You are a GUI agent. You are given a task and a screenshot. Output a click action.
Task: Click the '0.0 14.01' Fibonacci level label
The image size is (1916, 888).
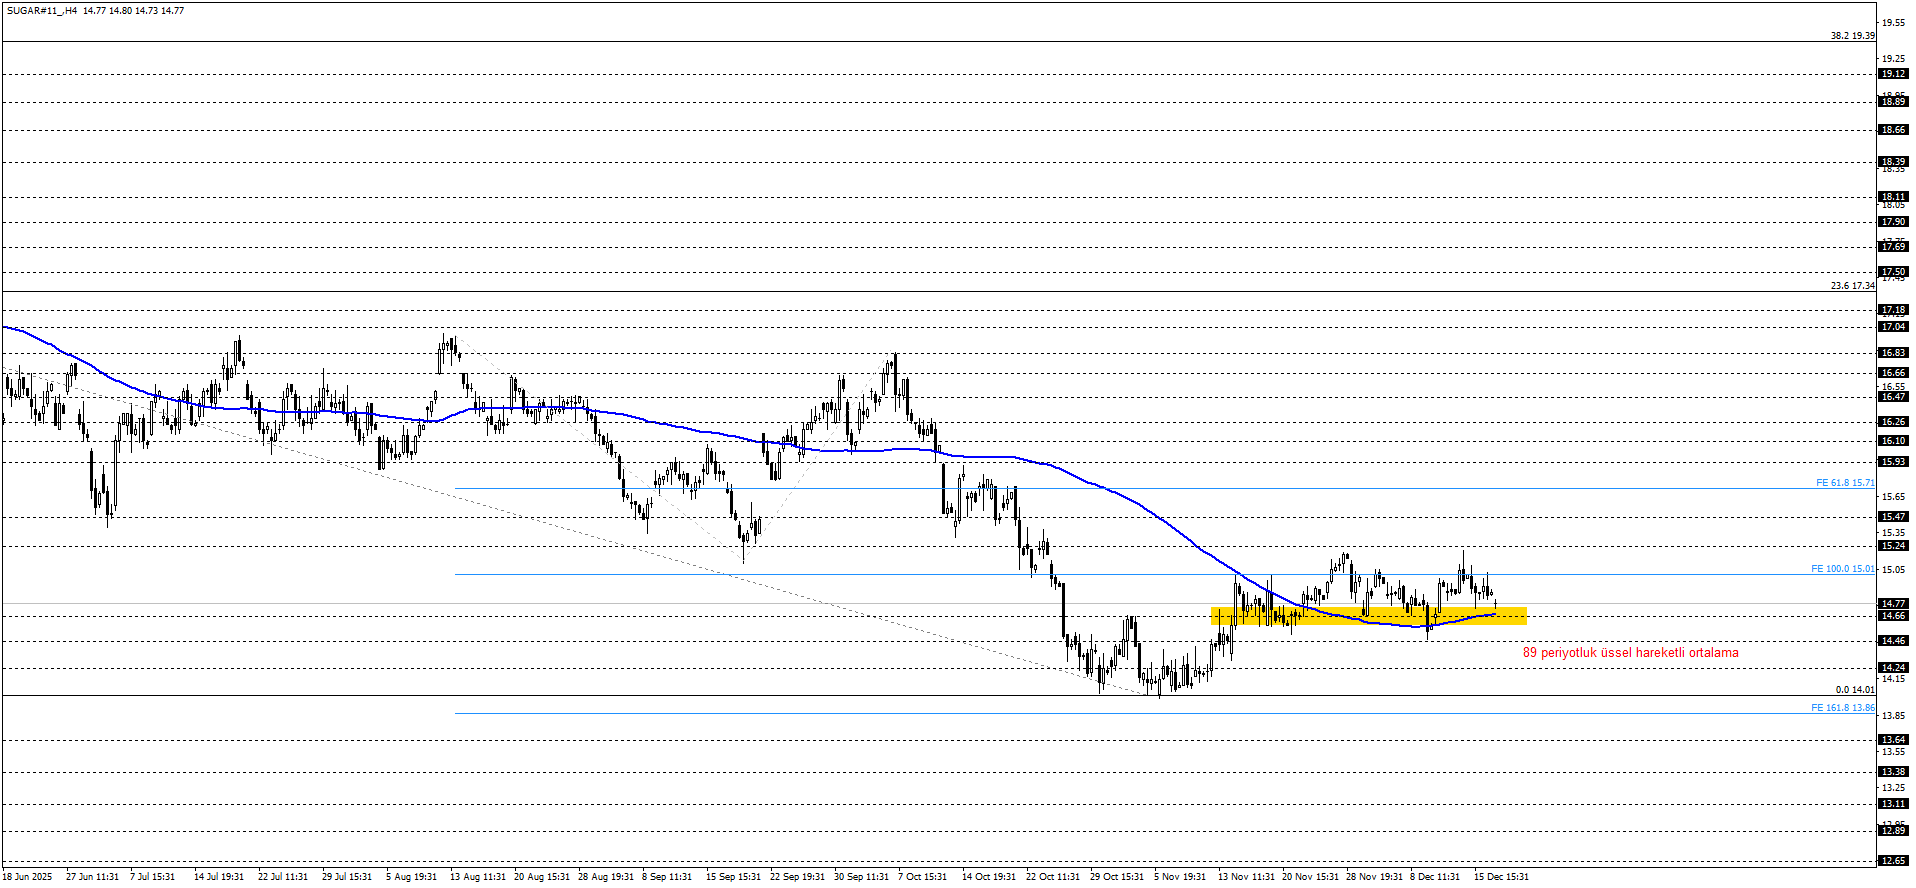[x=1854, y=690]
